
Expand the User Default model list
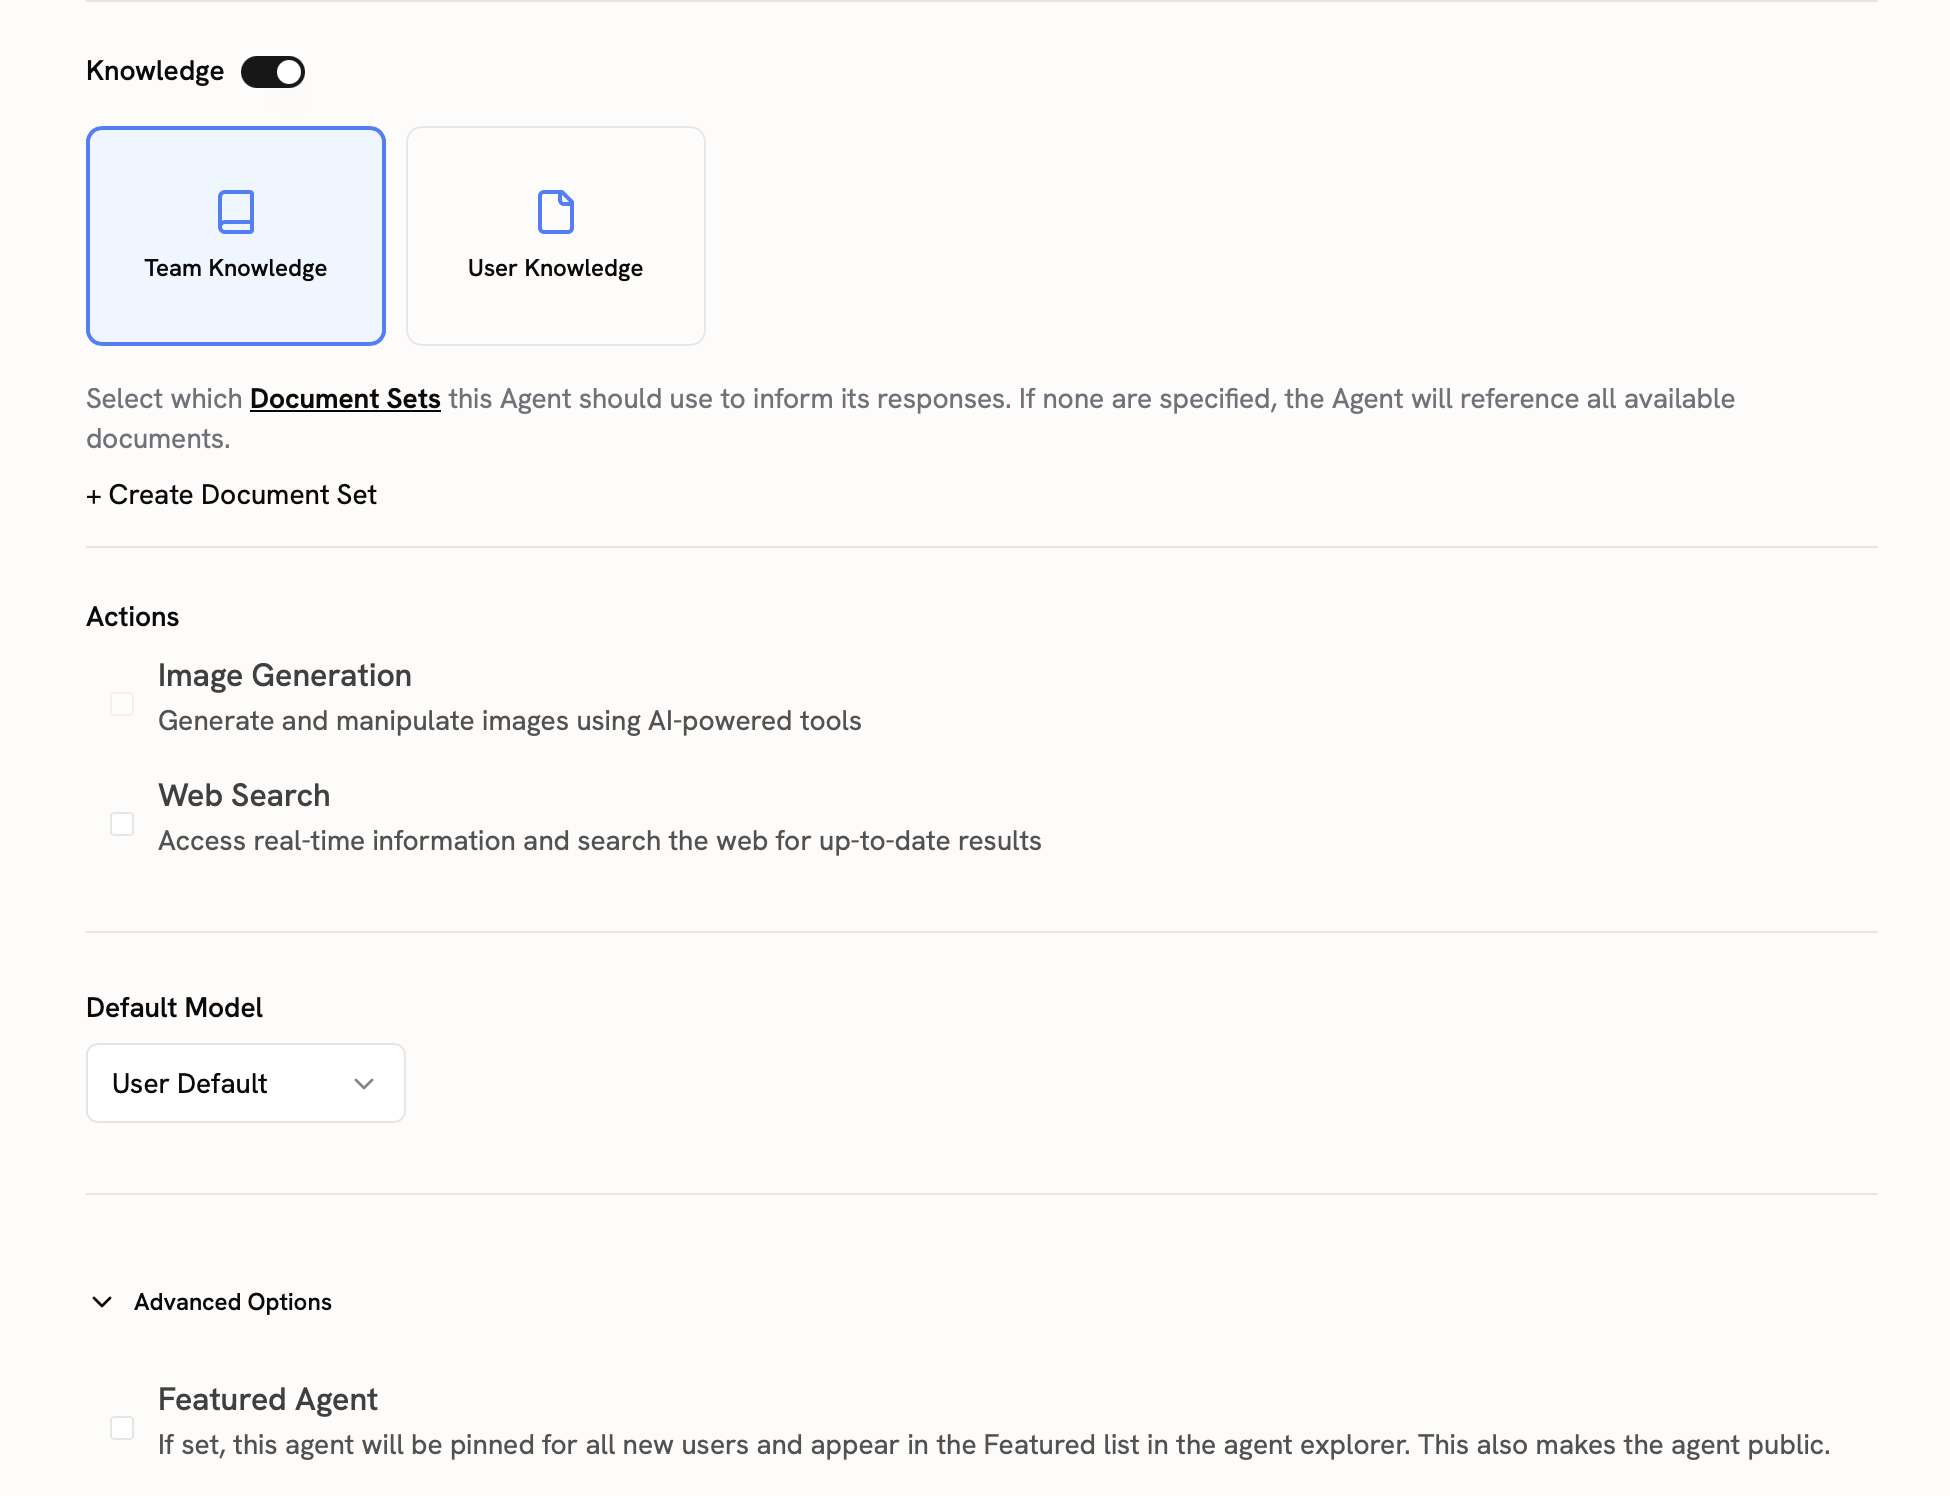pyautogui.click(x=245, y=1083)
